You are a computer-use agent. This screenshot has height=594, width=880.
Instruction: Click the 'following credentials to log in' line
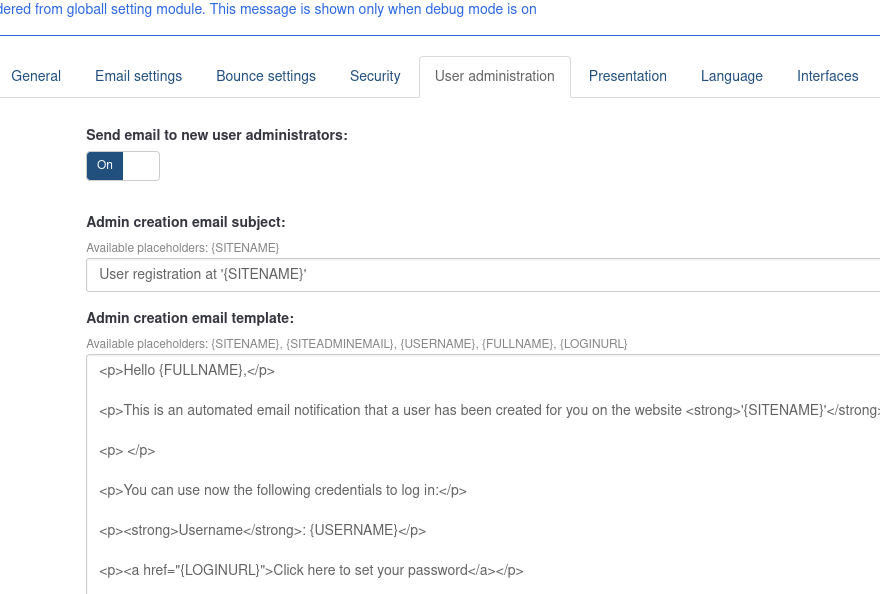pyautogui.click(x=283, y=490)
